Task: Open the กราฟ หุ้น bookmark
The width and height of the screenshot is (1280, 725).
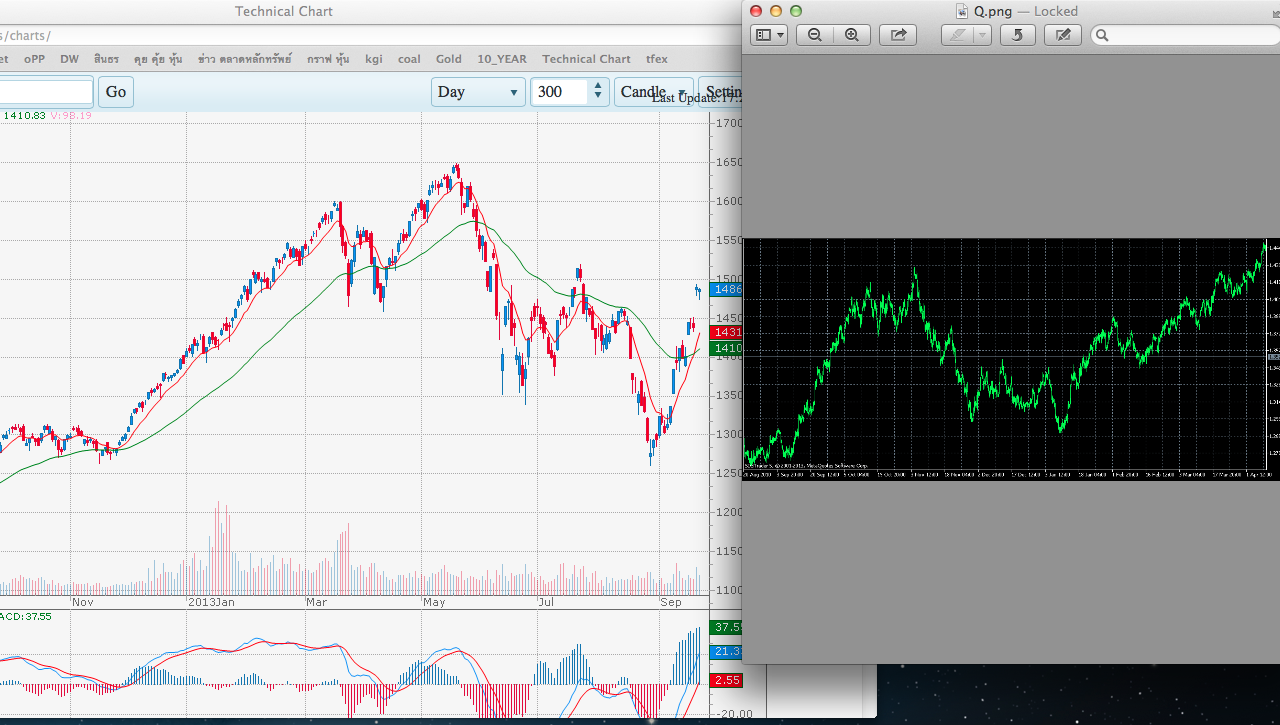Action: tap(328, 59)
